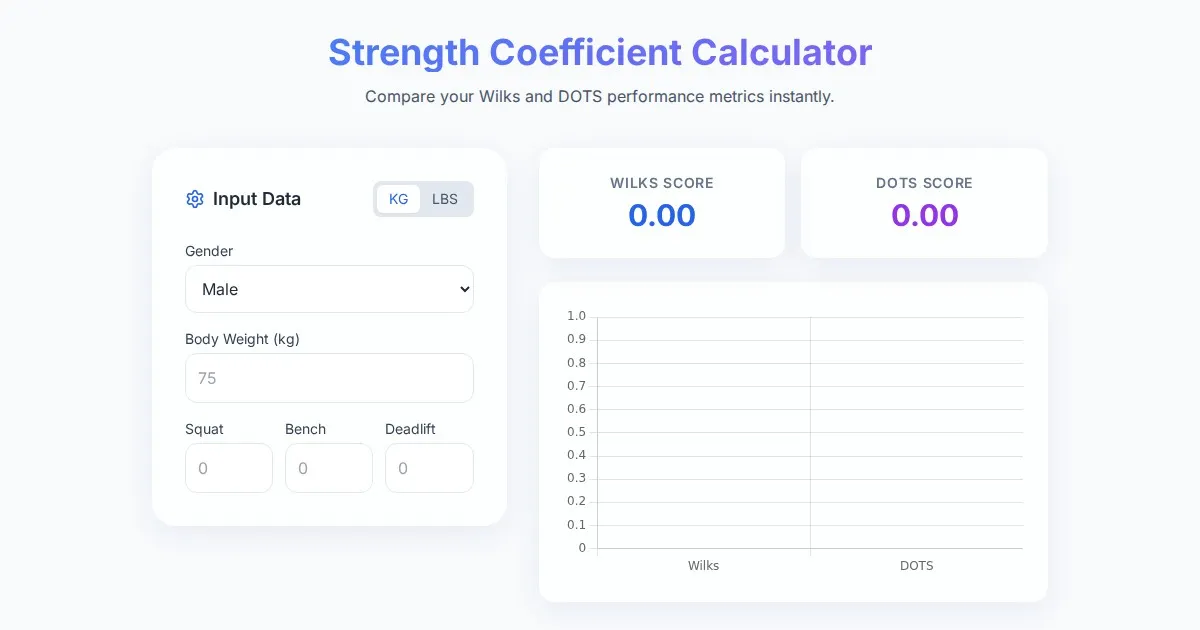Viewport: 1200px width, 630px height.
Task: Click the Gender dropdown arrow
Action: (463, 289)
